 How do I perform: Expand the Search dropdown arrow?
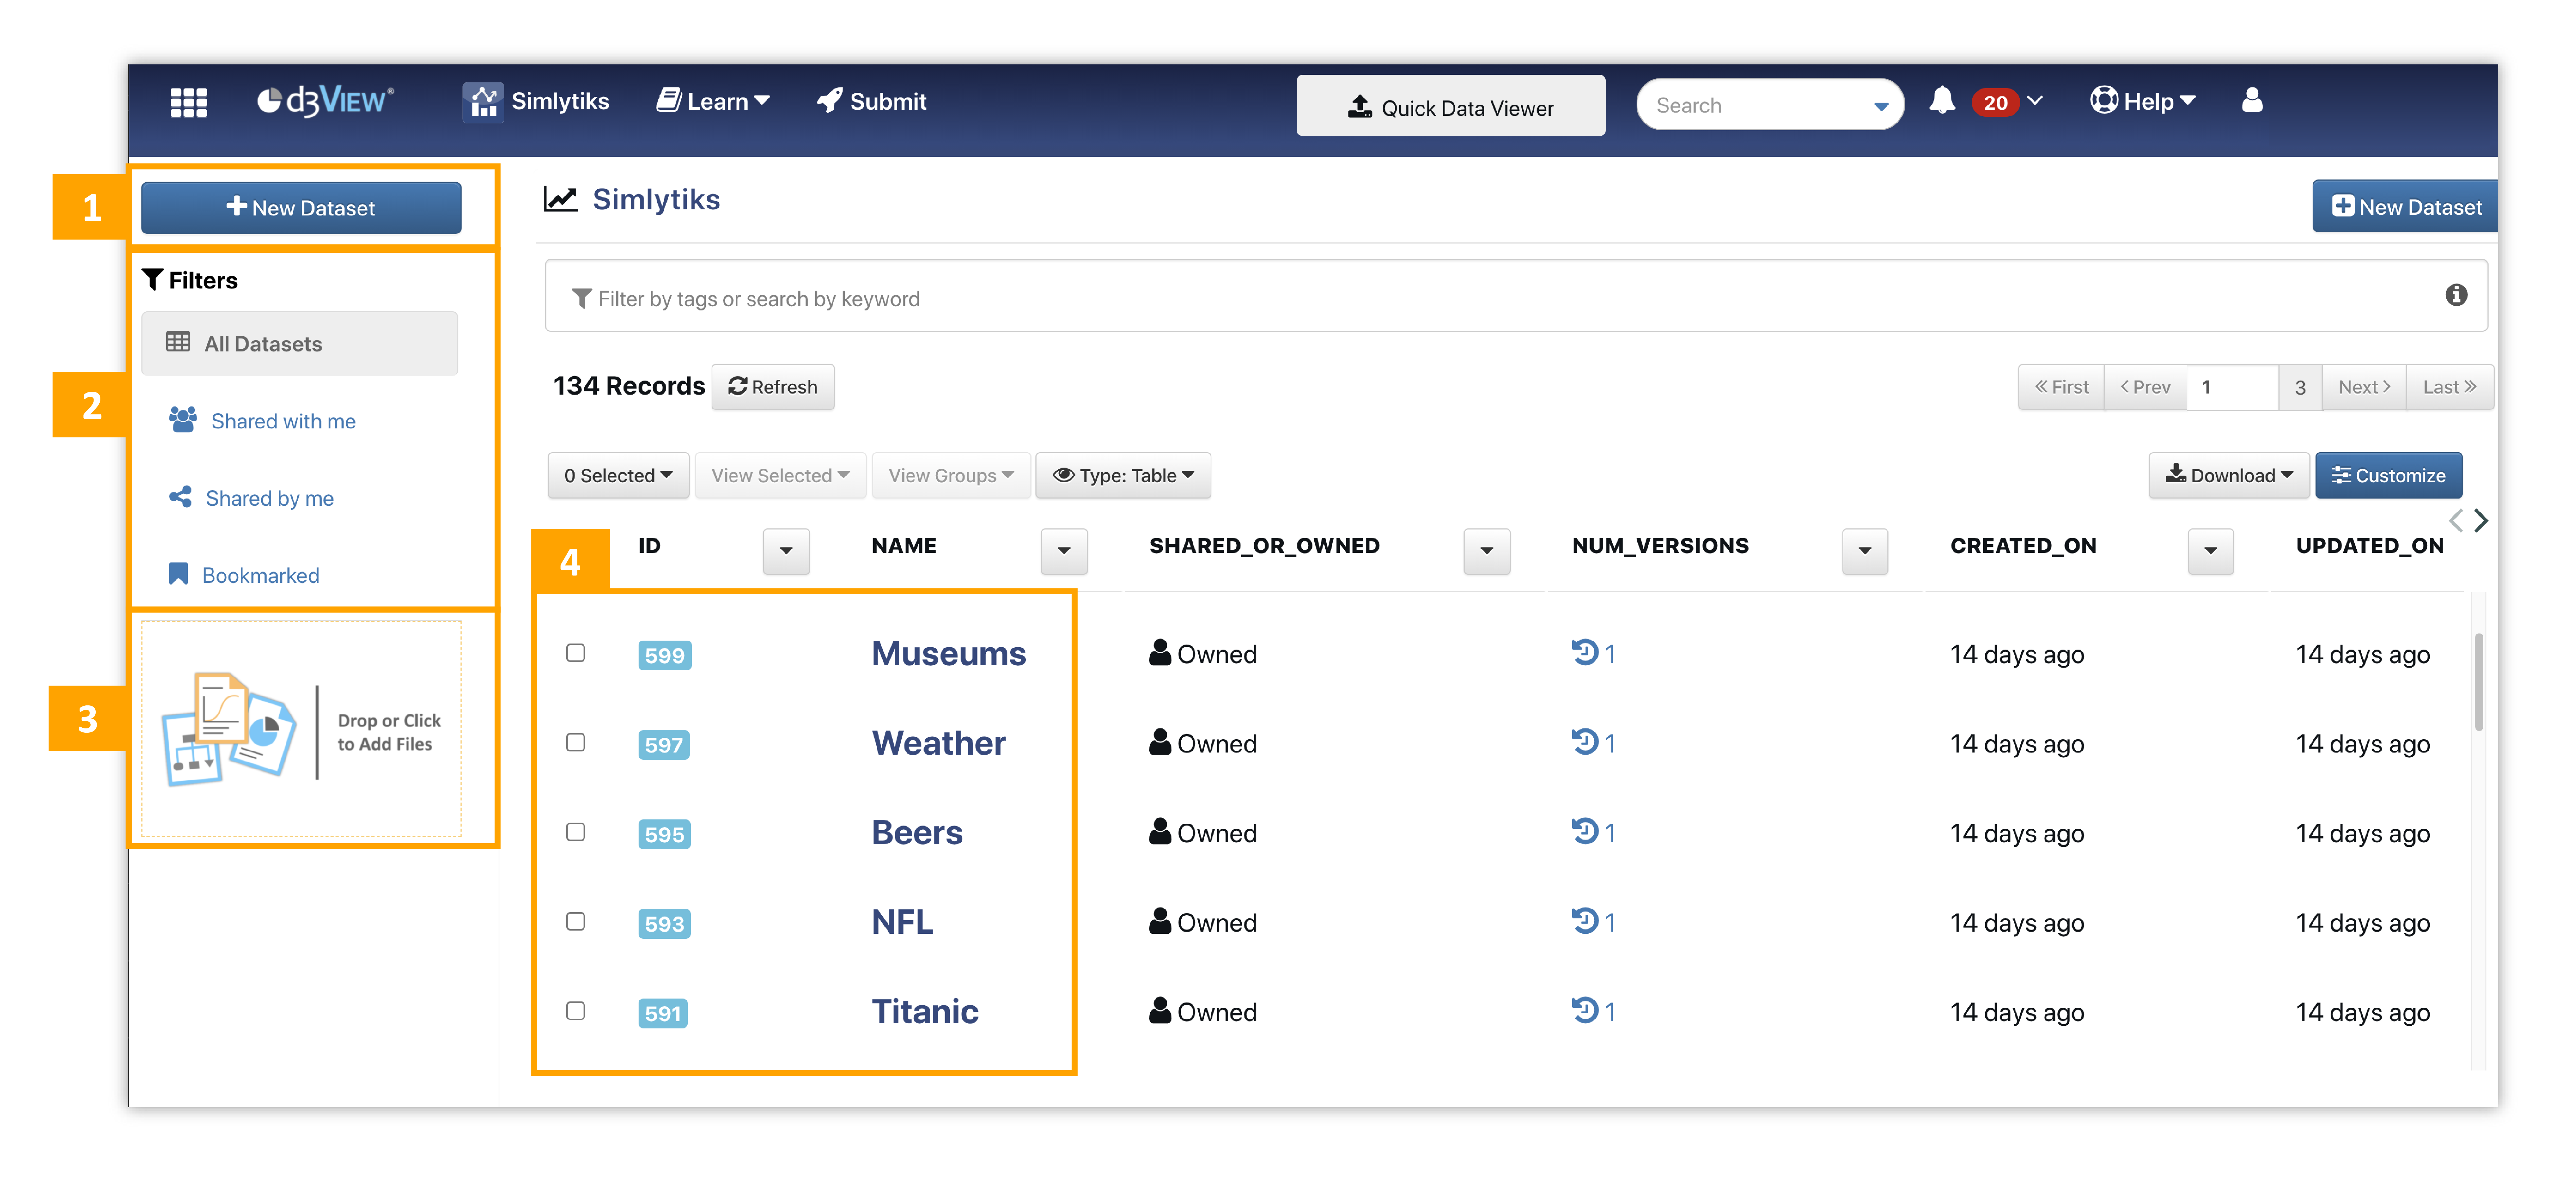[x=1881, y=106]
